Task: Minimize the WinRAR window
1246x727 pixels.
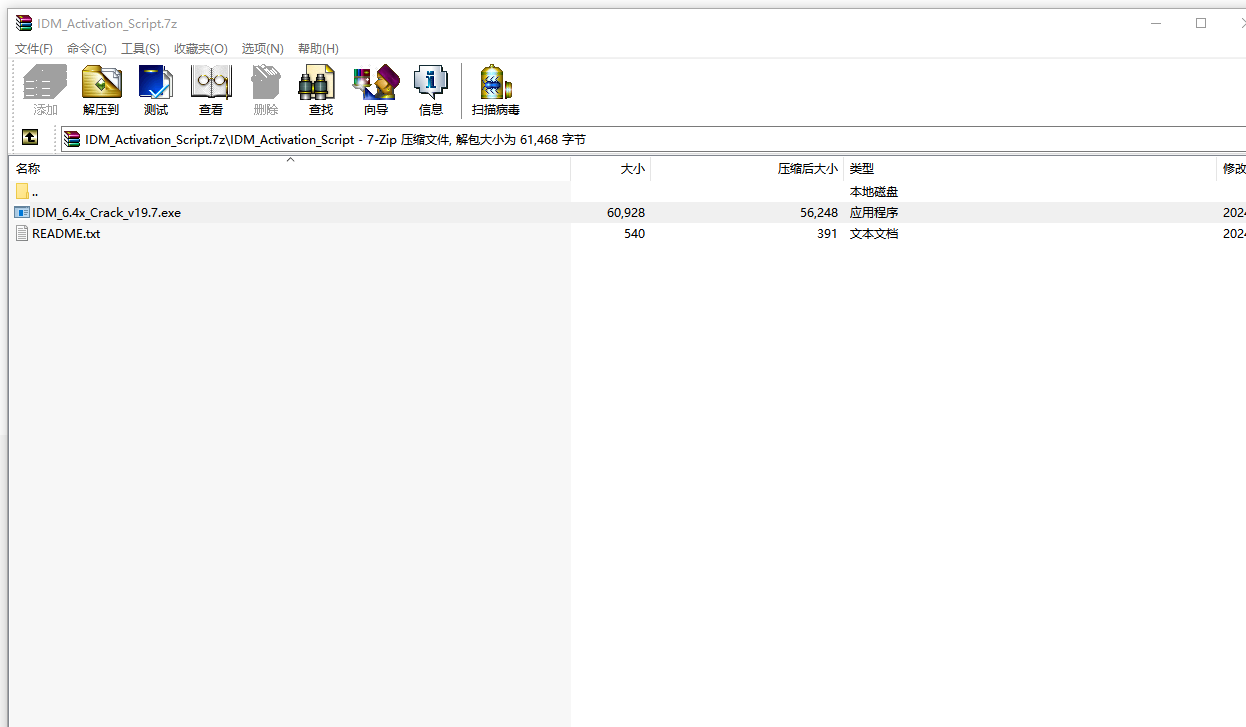Action: tap(1155, 23)
